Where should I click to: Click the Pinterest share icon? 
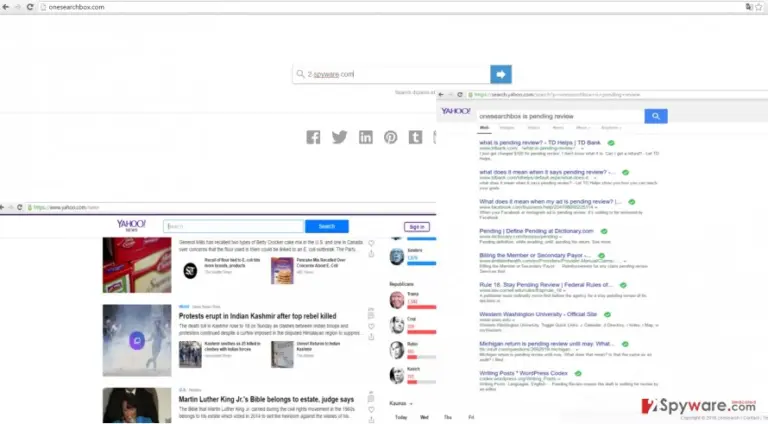pos(390,137)
